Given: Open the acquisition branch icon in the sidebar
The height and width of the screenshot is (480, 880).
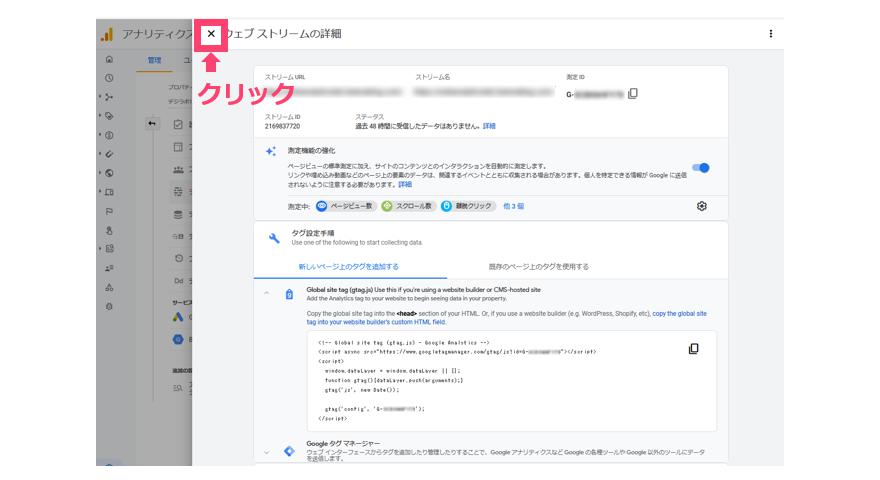Looking at the screenshot, I should click(109, 97).
